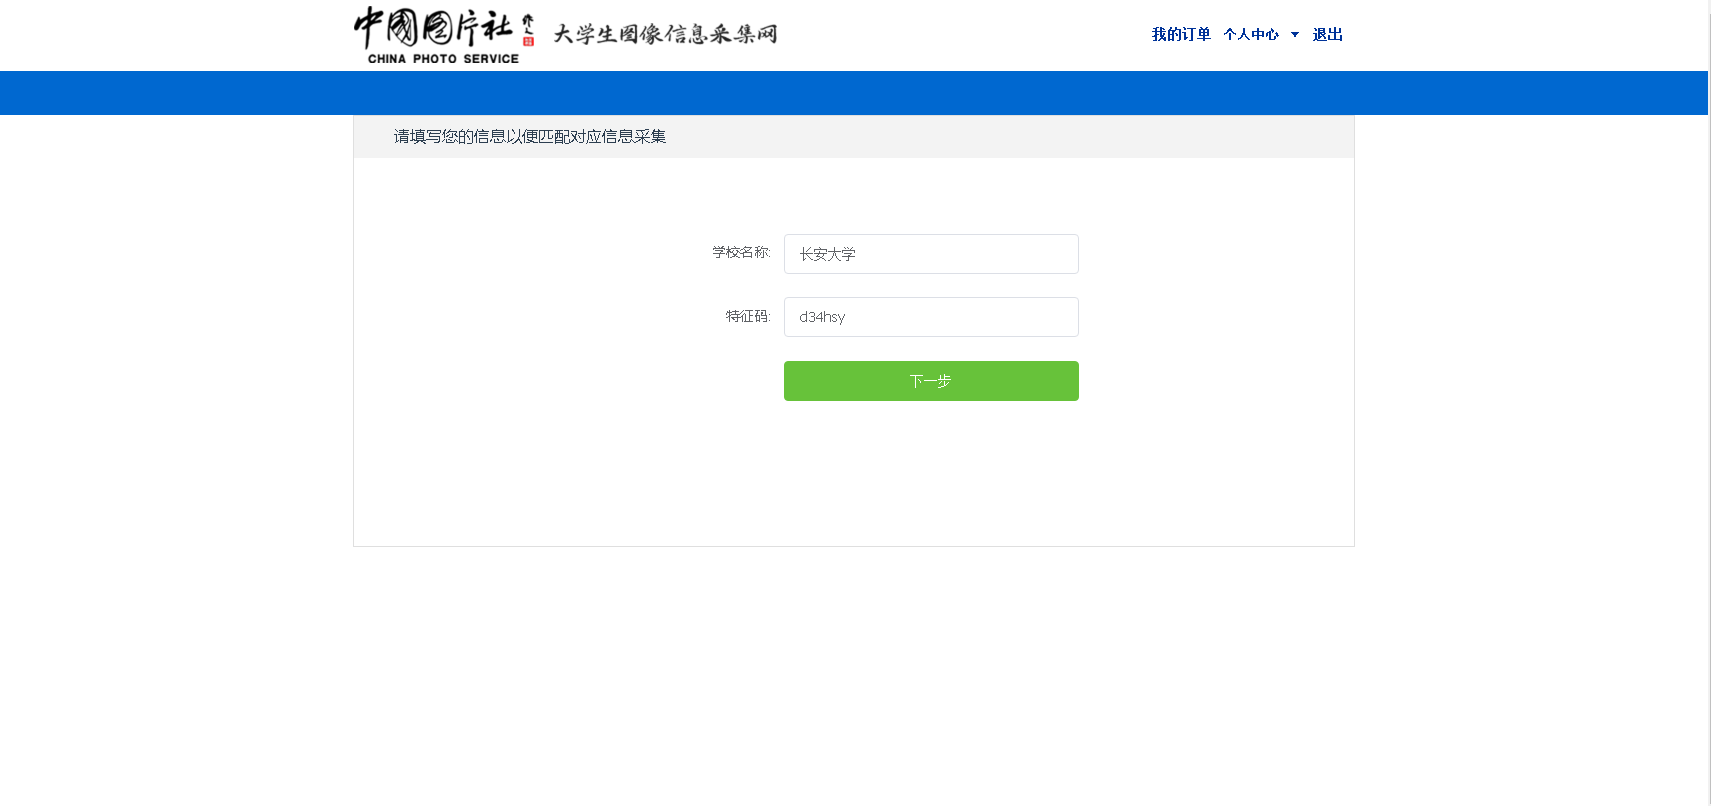Click the 学校名称 label
1711x806 pixels.
point(741,253)
